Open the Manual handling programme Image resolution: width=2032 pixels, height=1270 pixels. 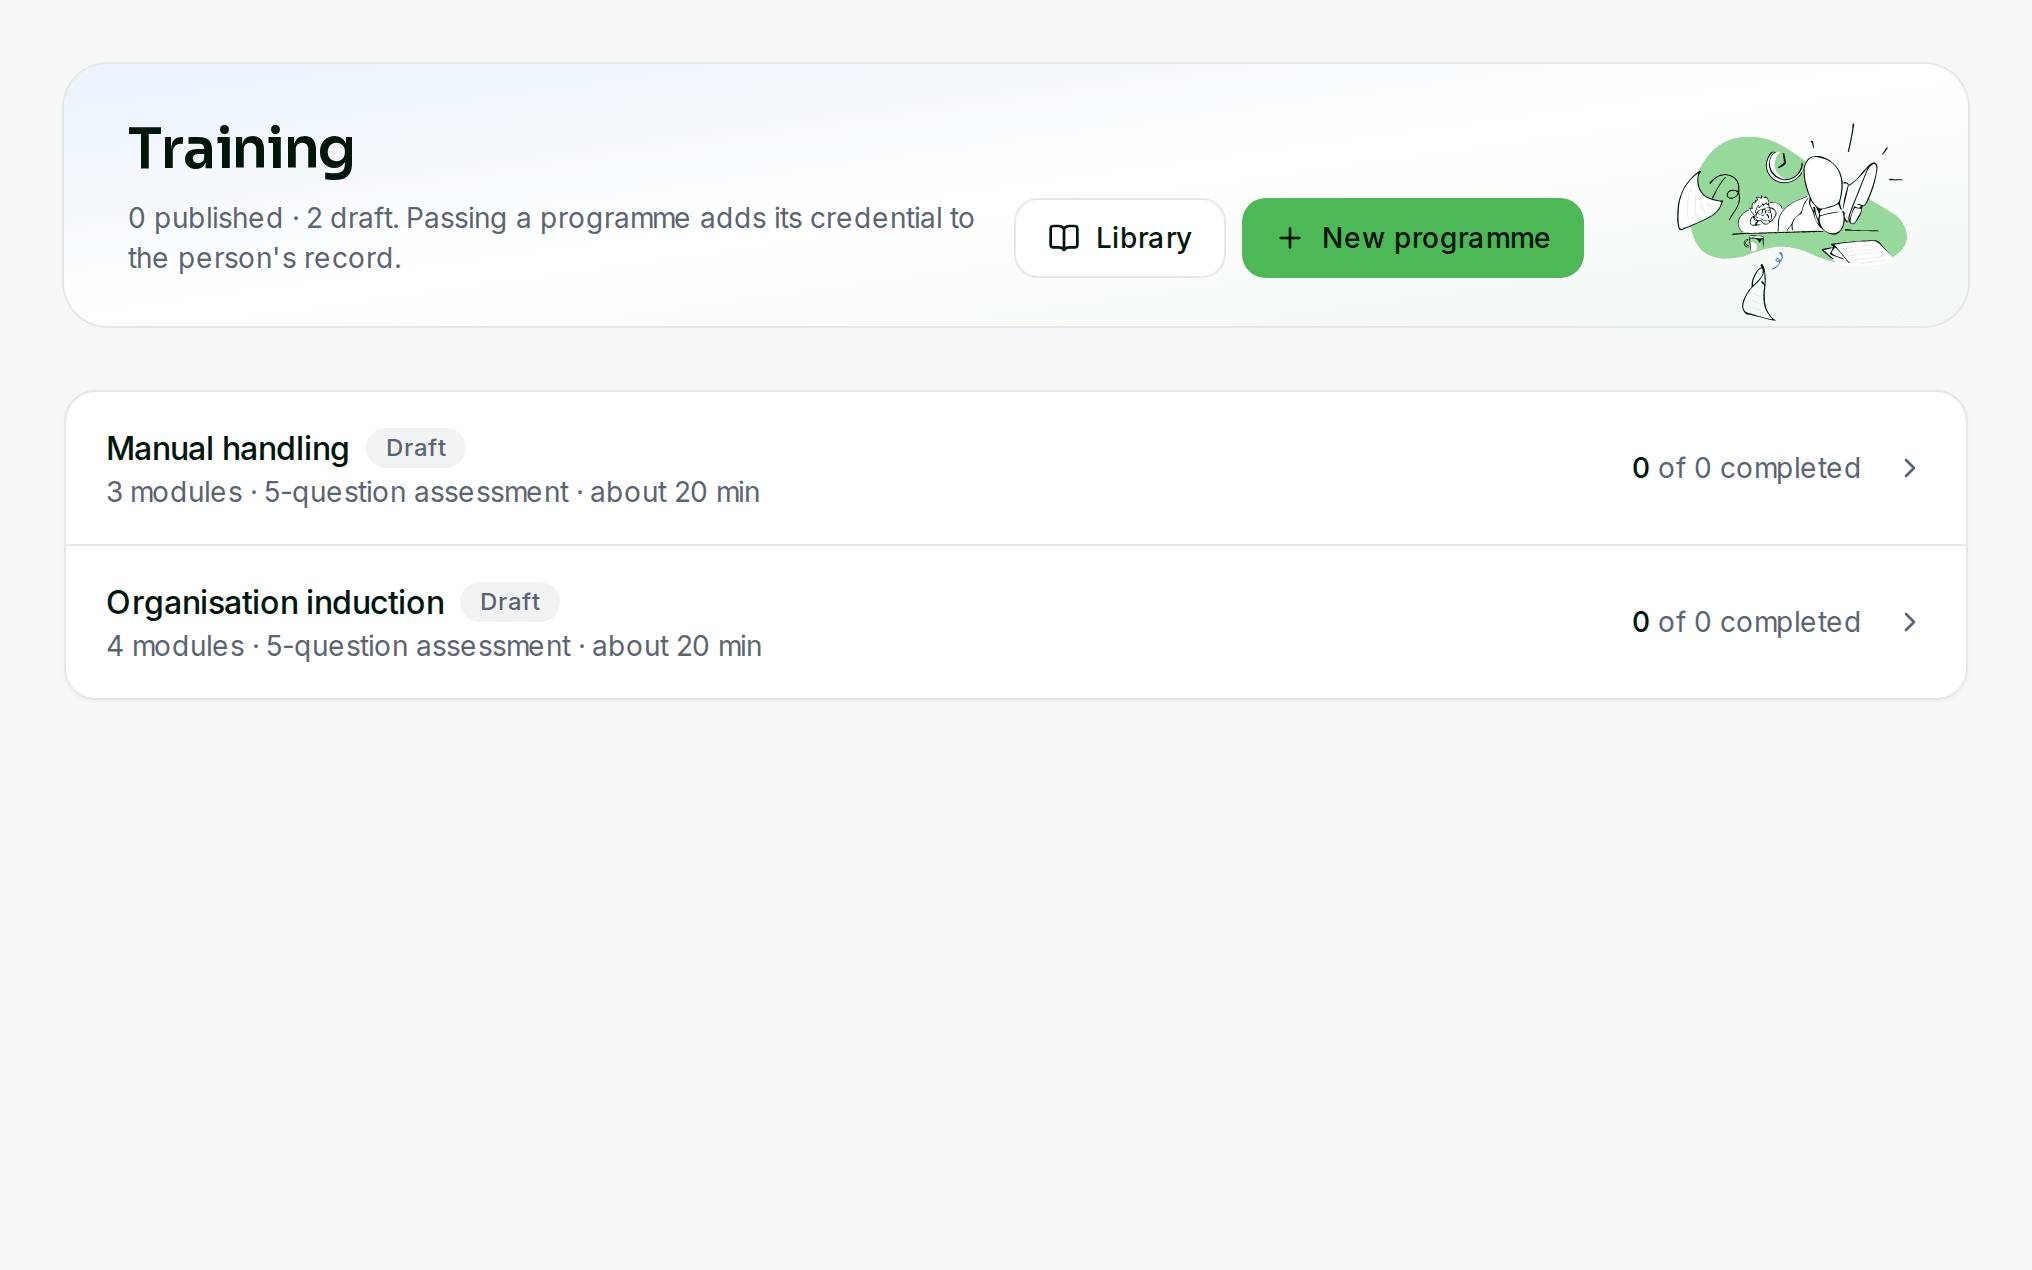(1016, 468)
